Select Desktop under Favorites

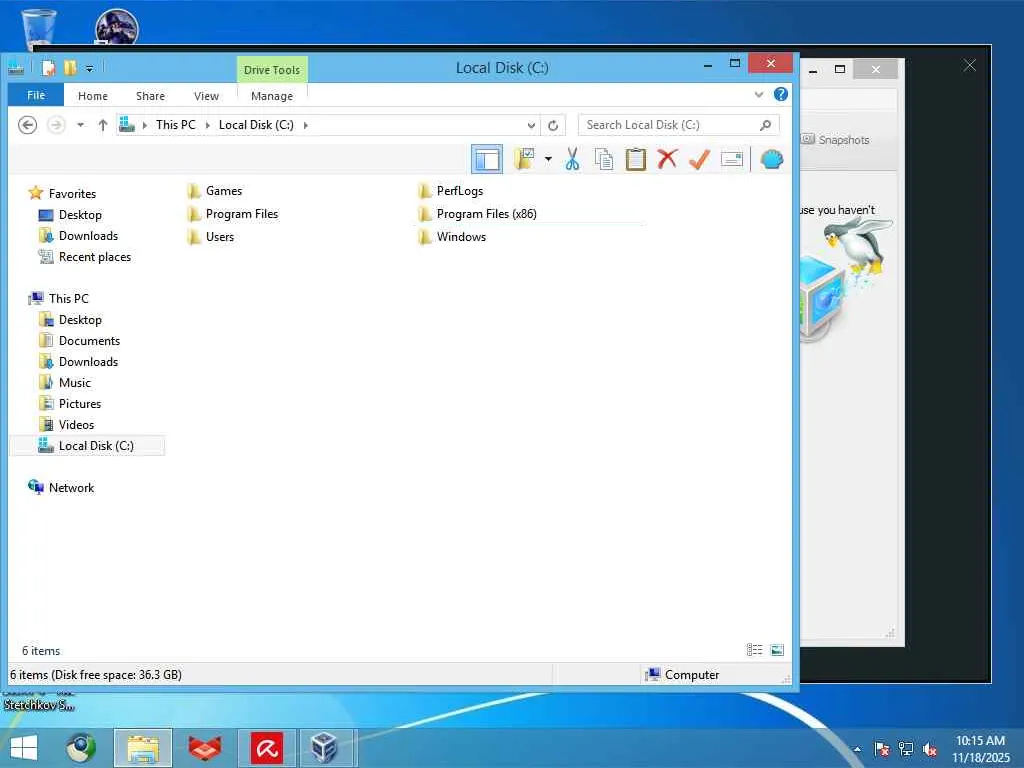(x=71, y=215)
